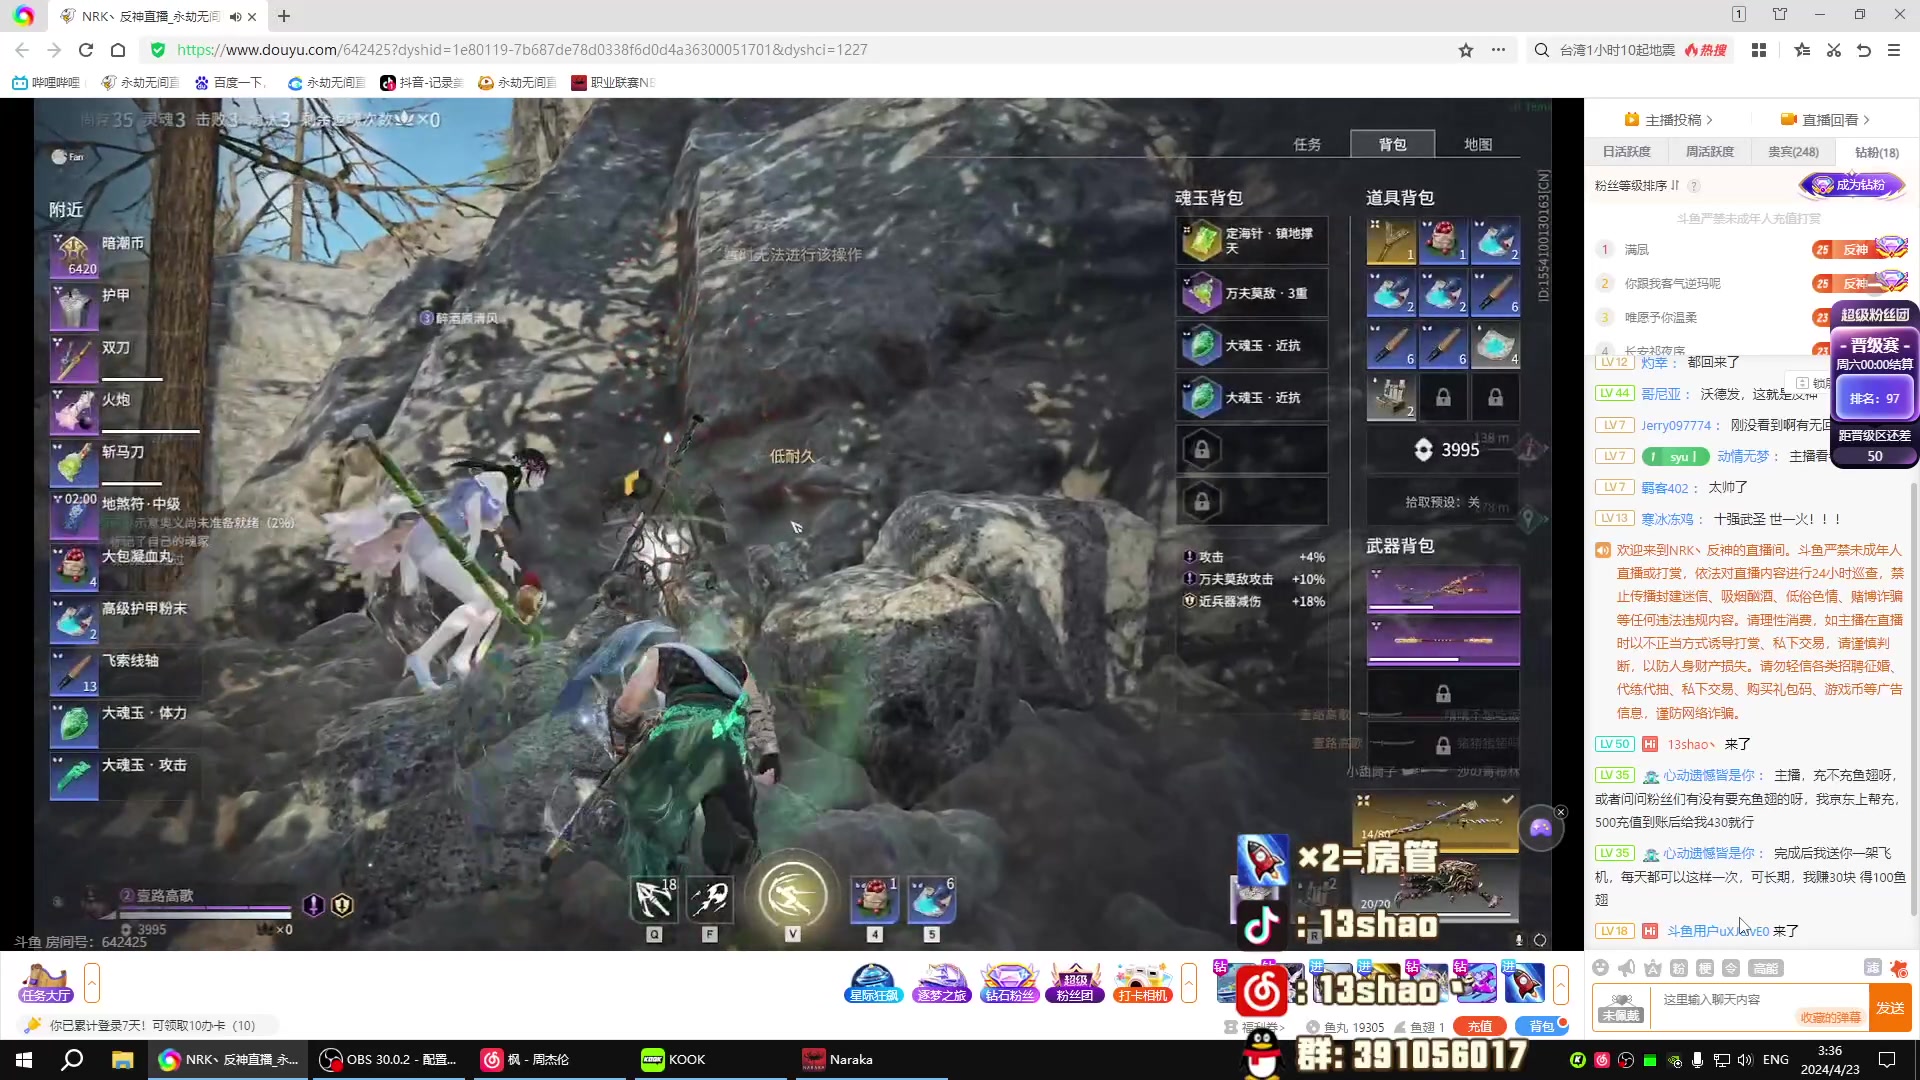This screenshot has height=1080, width=1920.
Task: Open a new browser tab
Action: [x=284, y=16]
